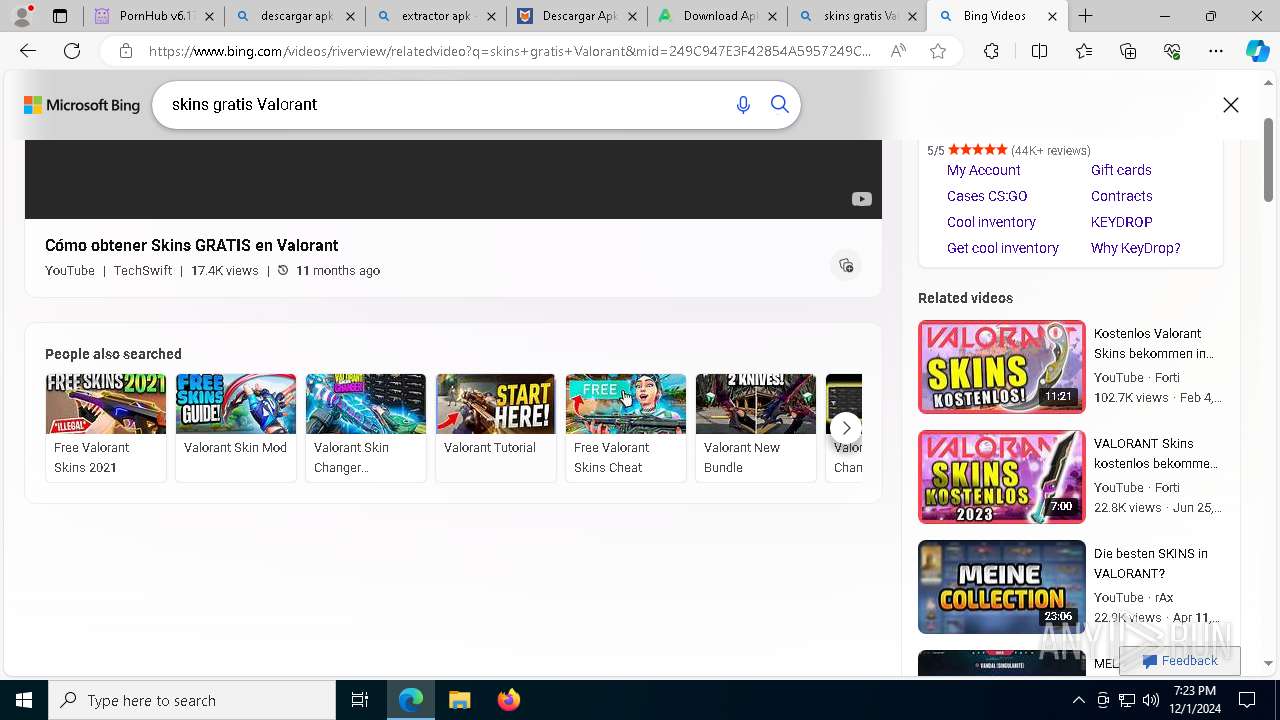This screenshot has height=720, width=1280.
Task: Open the Feedback button
Action: click(1180, 661)
